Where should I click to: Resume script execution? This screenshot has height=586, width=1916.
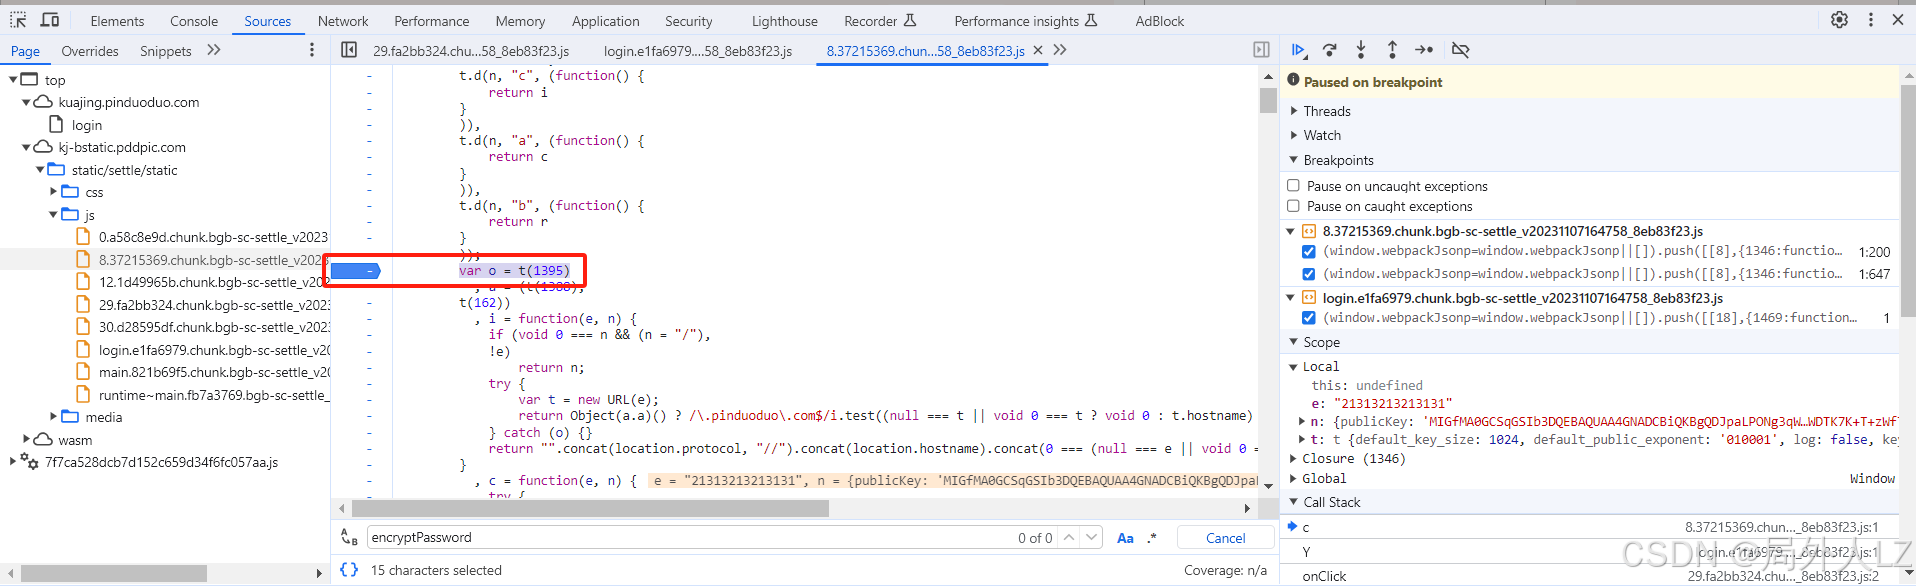(1299, 50)
